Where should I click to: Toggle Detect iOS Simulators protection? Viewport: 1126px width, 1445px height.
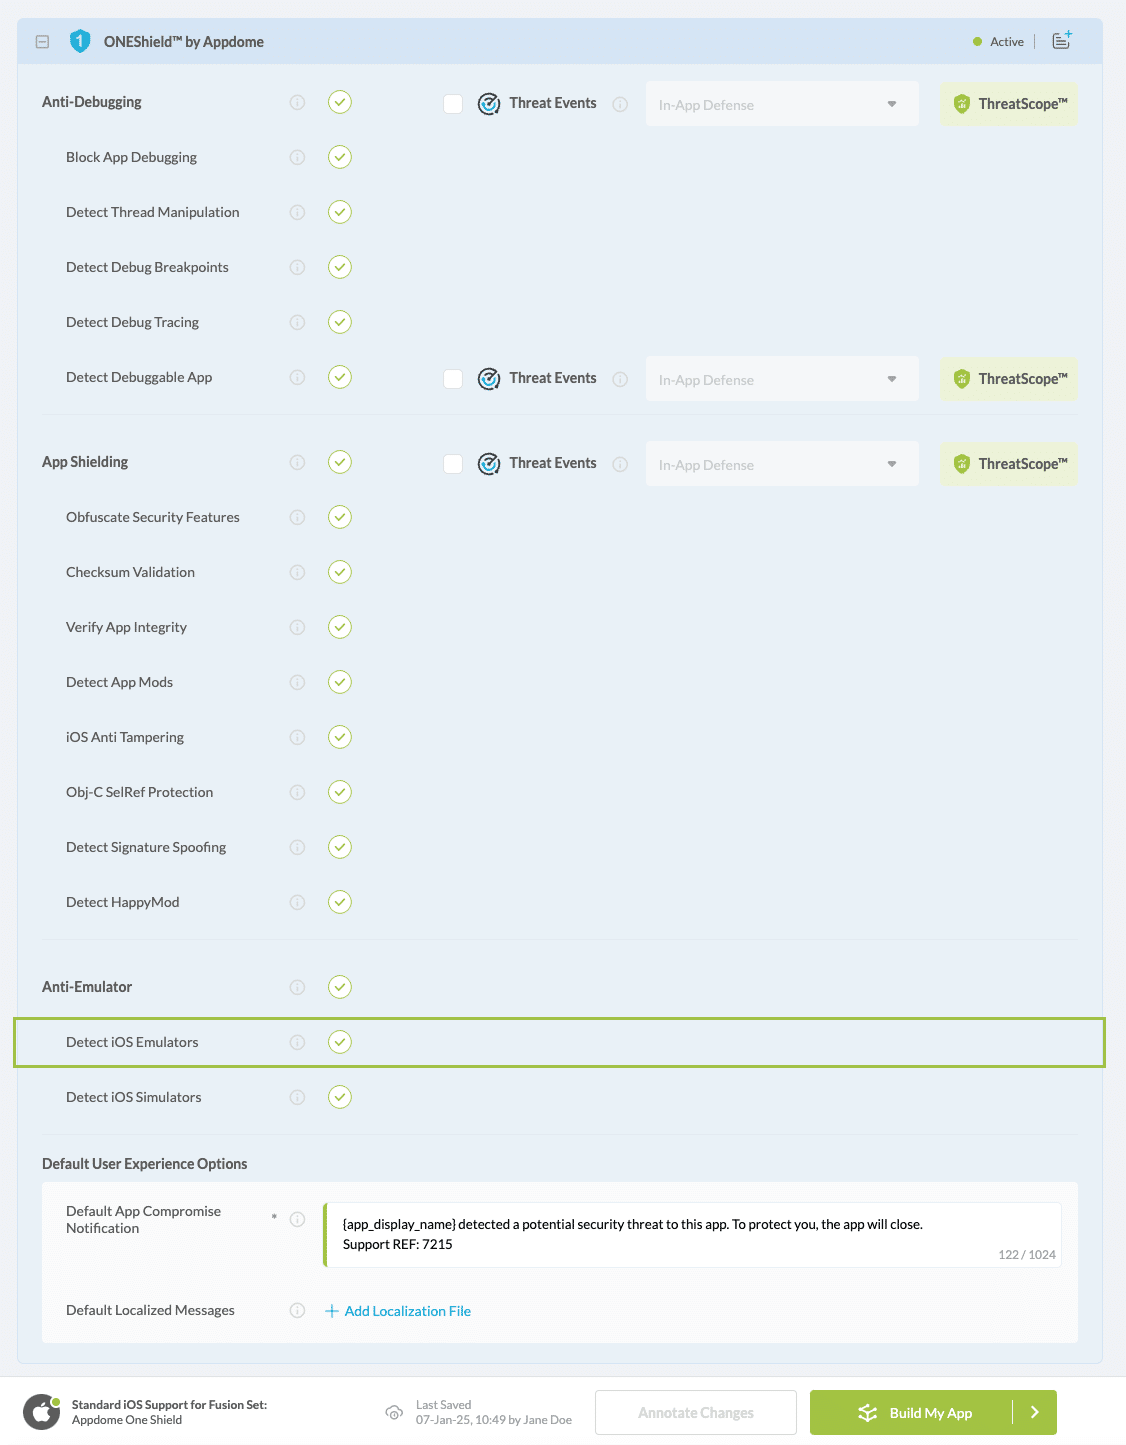coord(340,1097)
